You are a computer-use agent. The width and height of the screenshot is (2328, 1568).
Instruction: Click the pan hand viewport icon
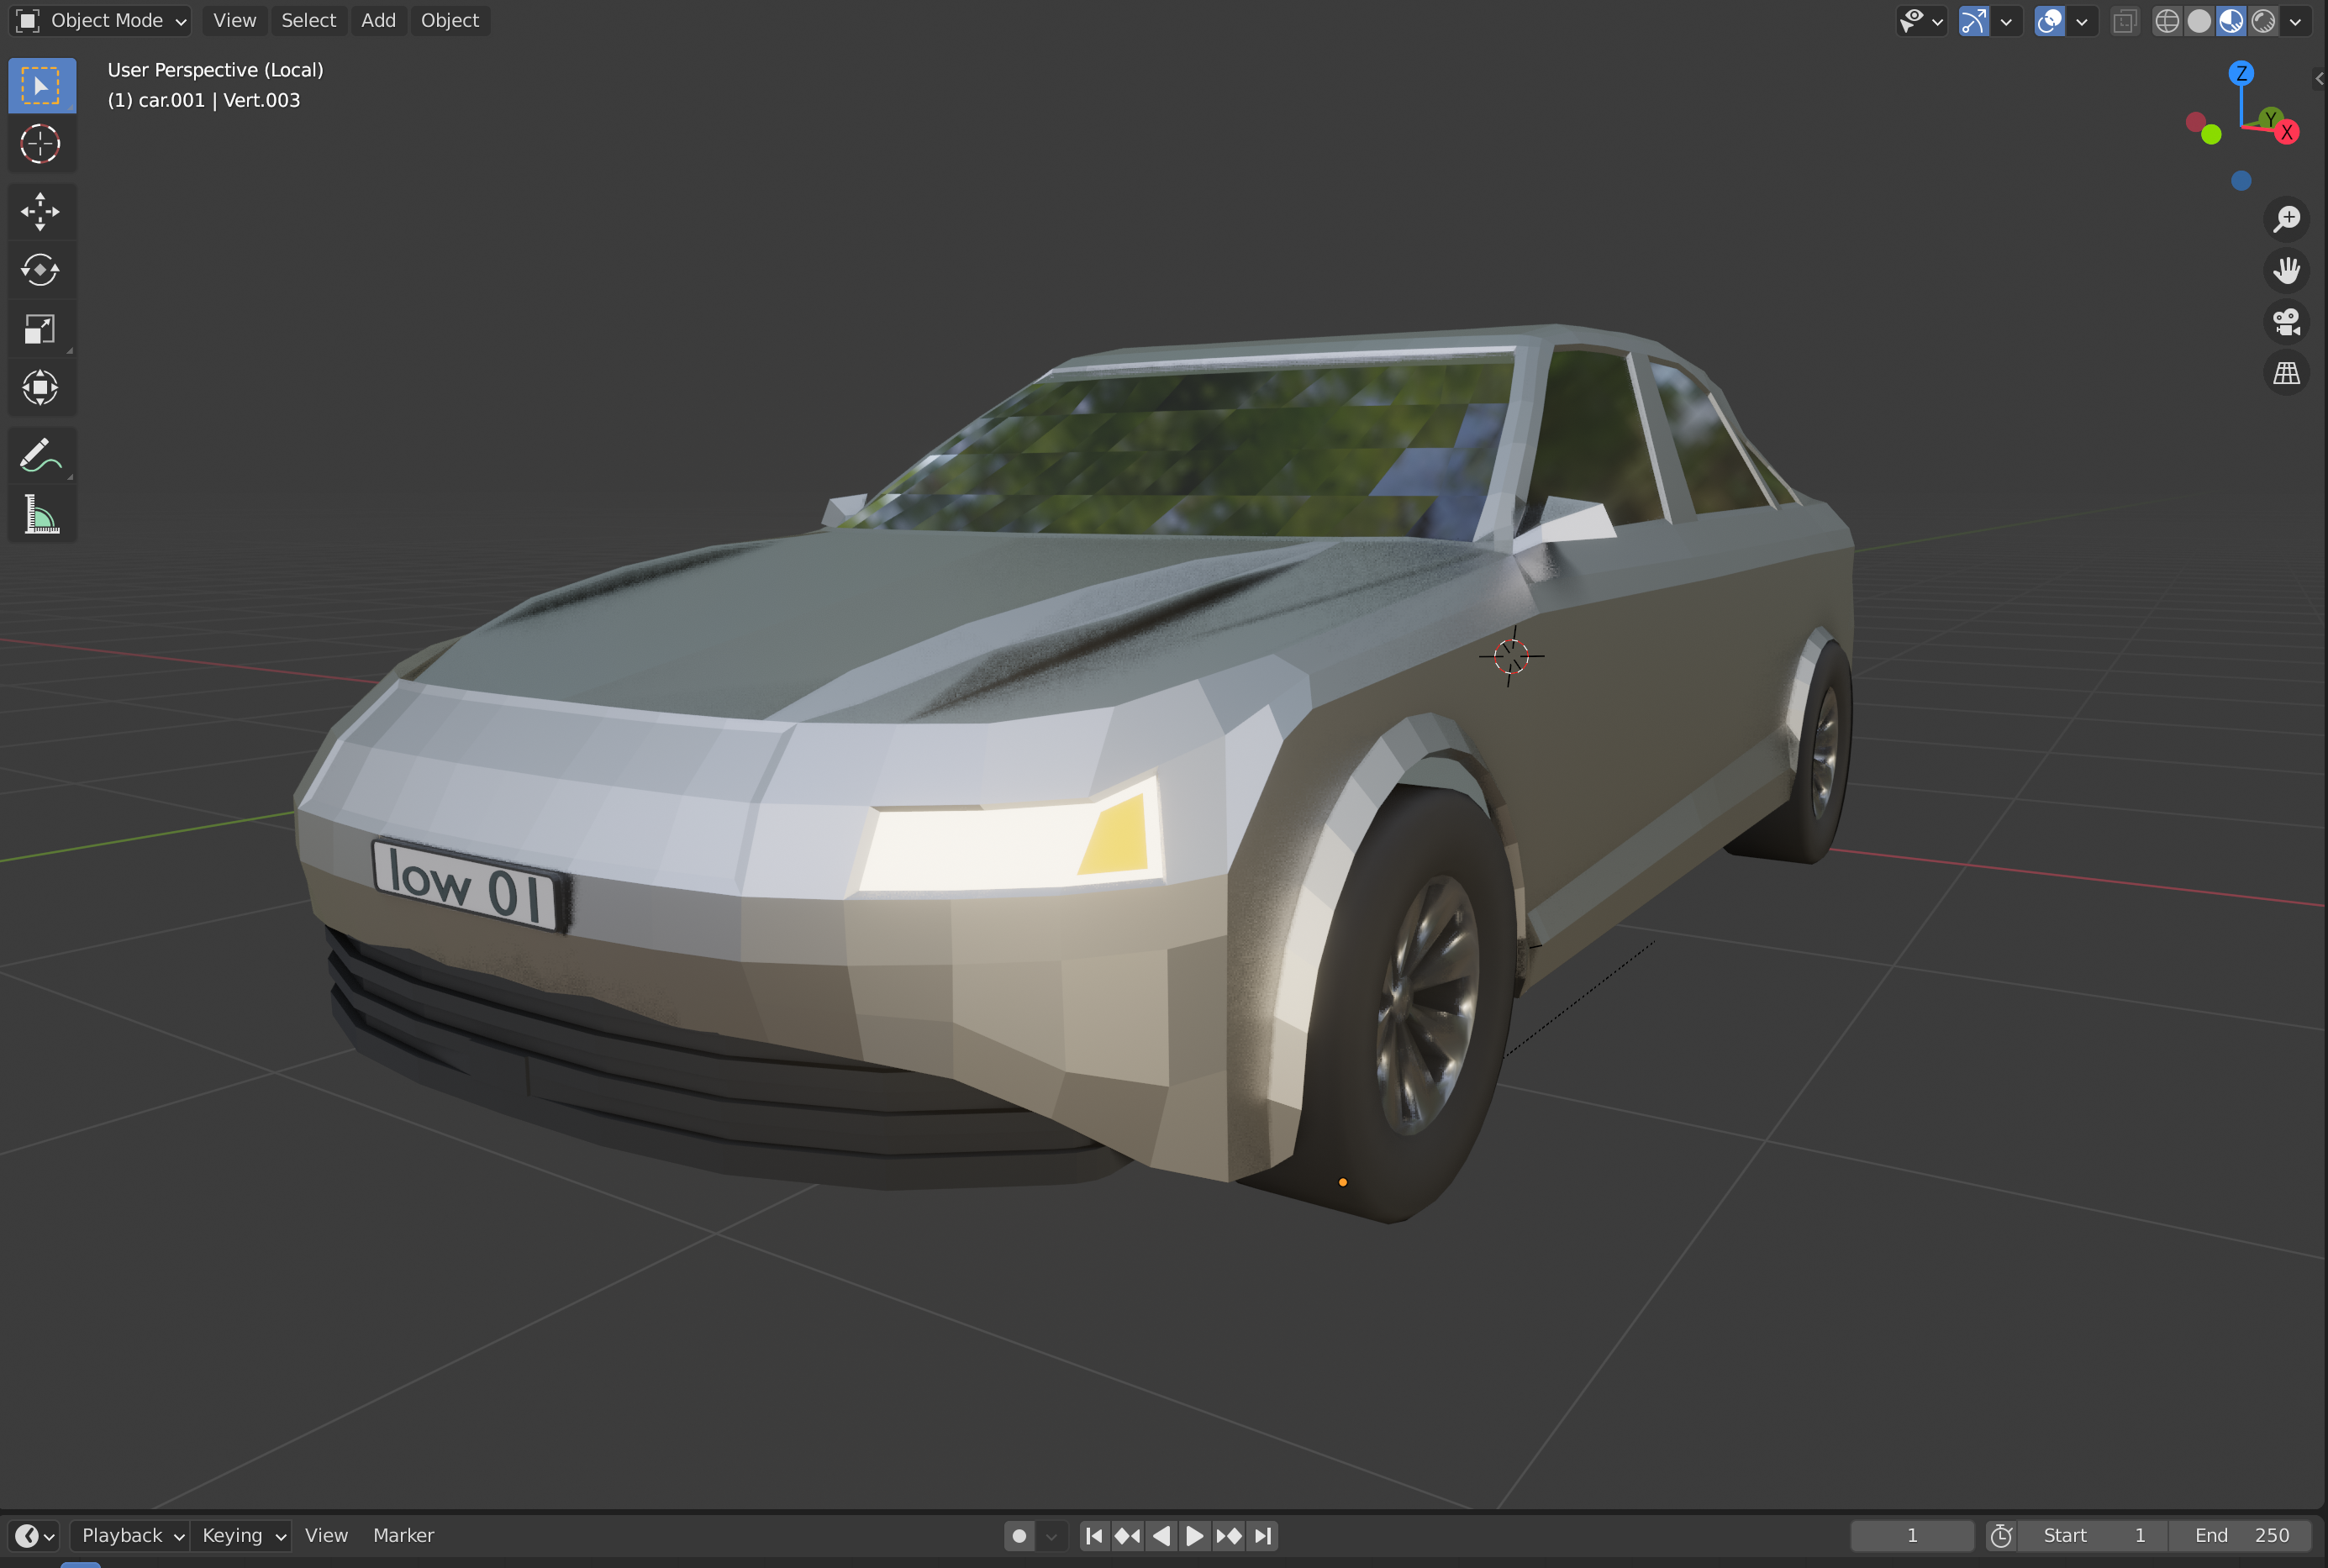click(x=2286, y=270)
